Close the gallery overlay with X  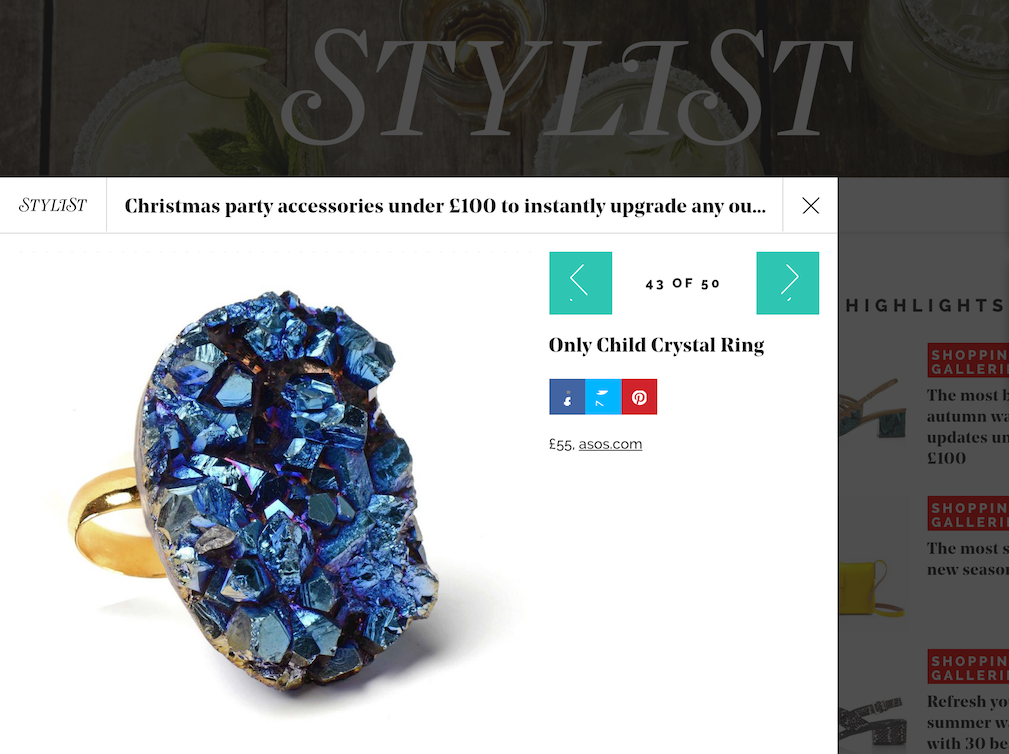811,205
